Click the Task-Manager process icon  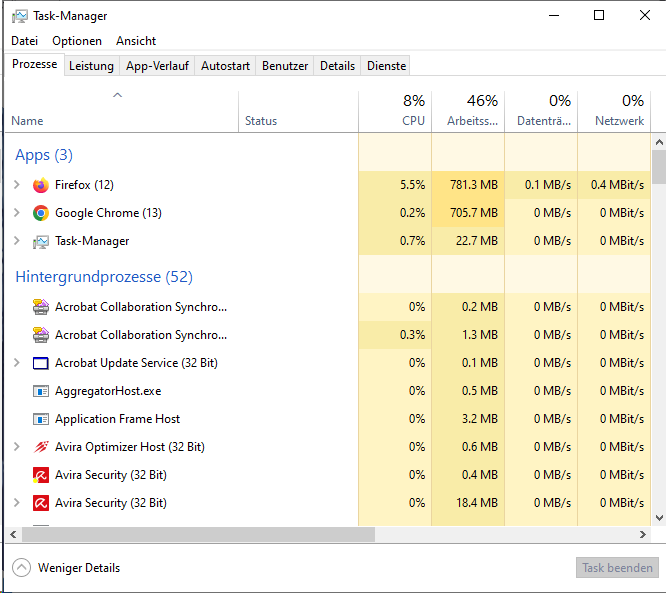(x=41, y=241)
